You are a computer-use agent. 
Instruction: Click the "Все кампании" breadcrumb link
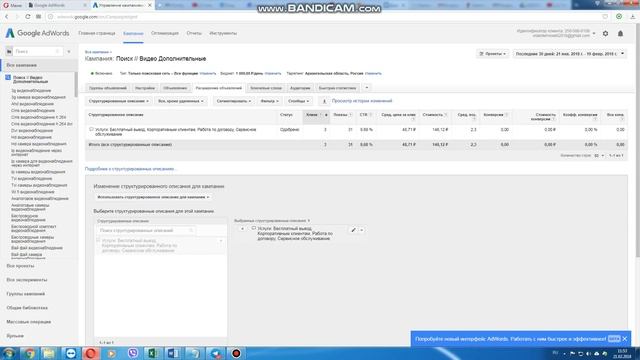coord(97,52)
